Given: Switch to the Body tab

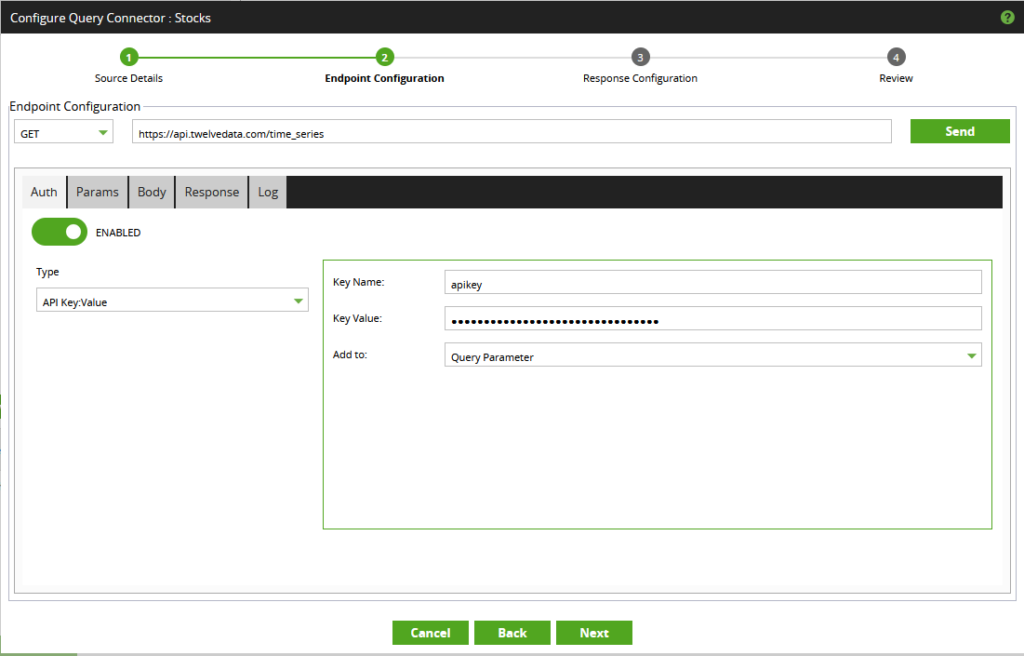Looking at the screenshot, I should pos(151,191).
